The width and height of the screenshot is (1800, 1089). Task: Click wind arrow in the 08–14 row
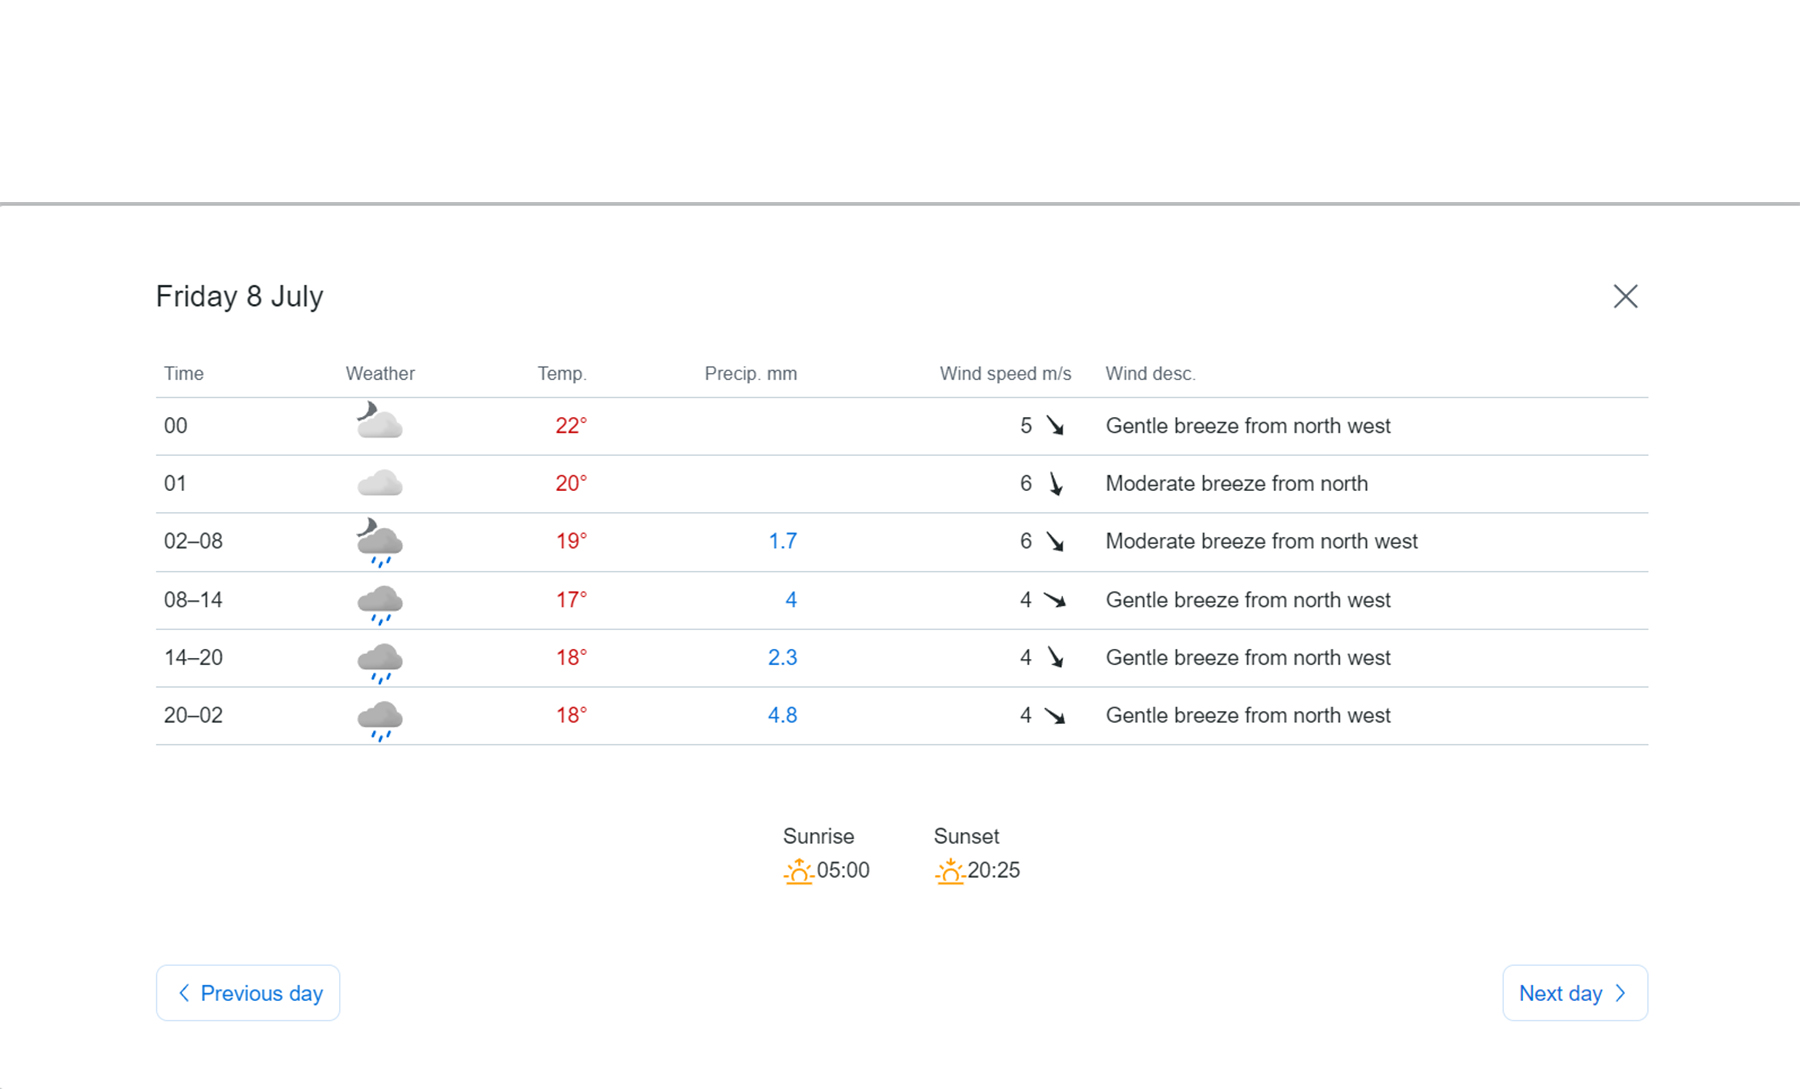point(1055,600)
